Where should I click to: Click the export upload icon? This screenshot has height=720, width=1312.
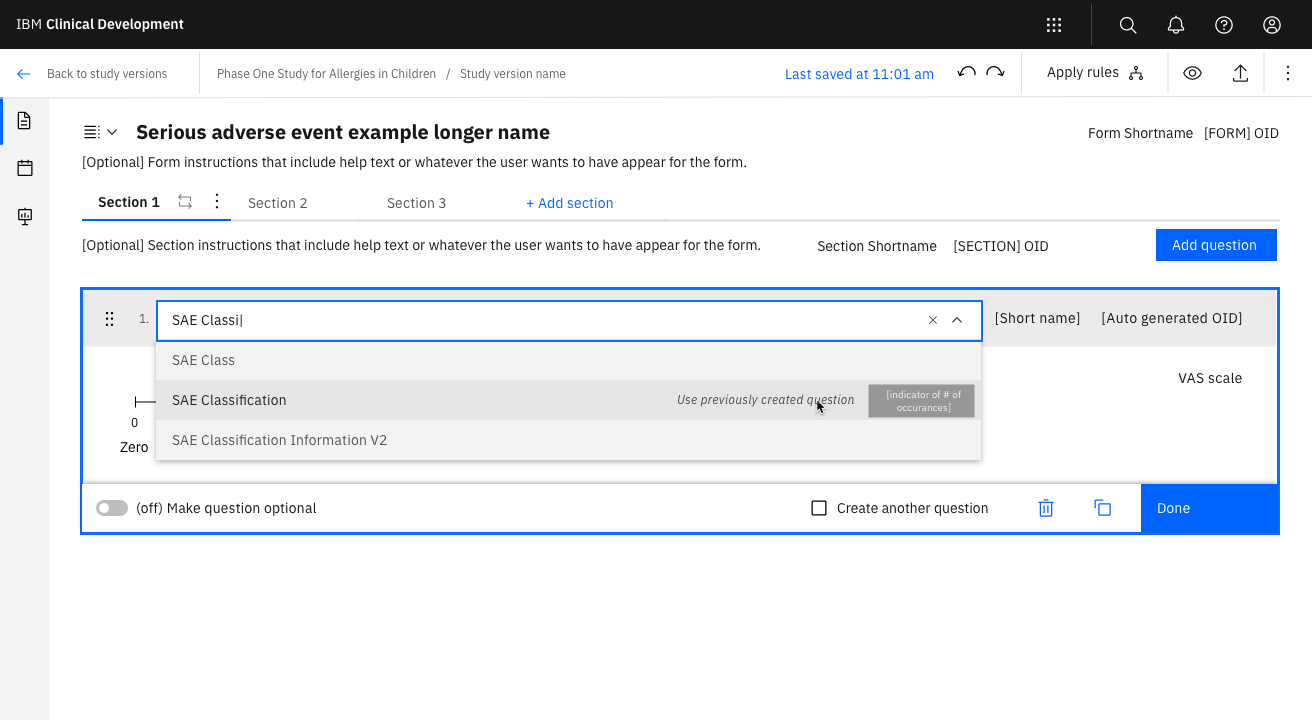click(x=1240, y=73)
